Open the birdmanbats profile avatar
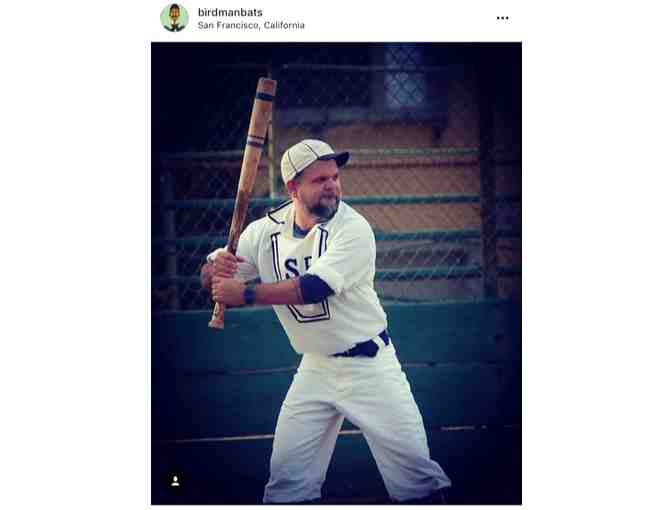 (174, 18)
